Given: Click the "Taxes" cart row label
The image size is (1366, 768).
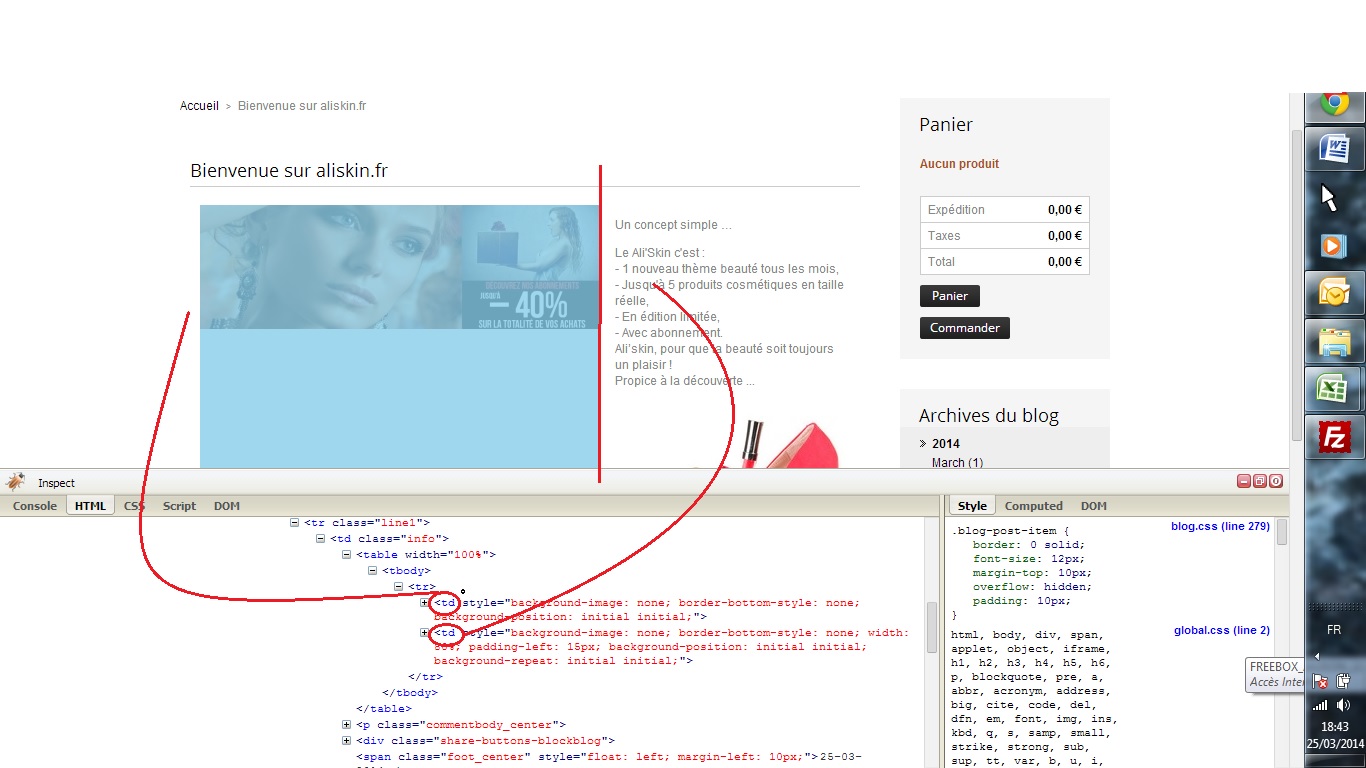Looking at the screenshot, I should point(944,236).
